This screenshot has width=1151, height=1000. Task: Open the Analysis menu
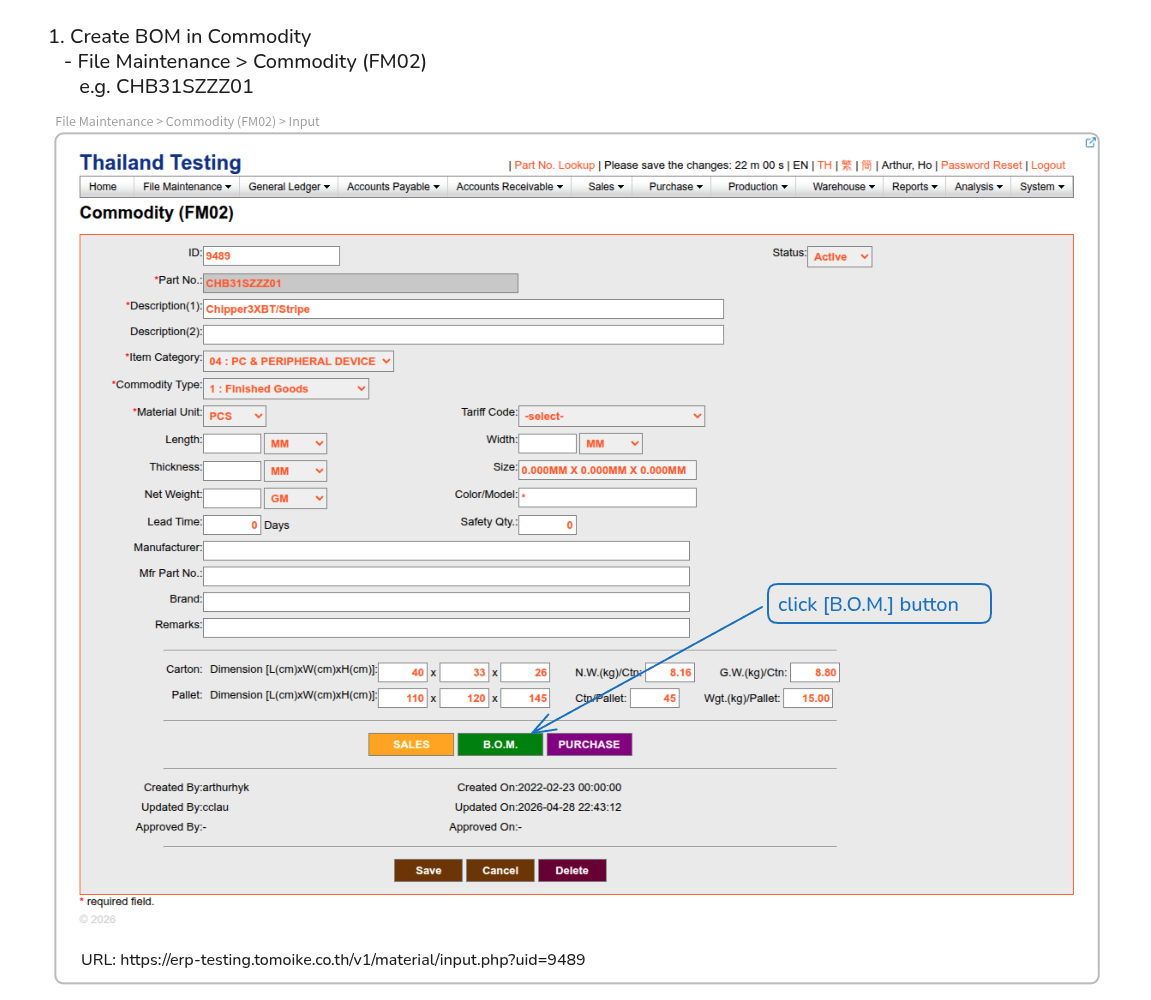tap(978, 187)
